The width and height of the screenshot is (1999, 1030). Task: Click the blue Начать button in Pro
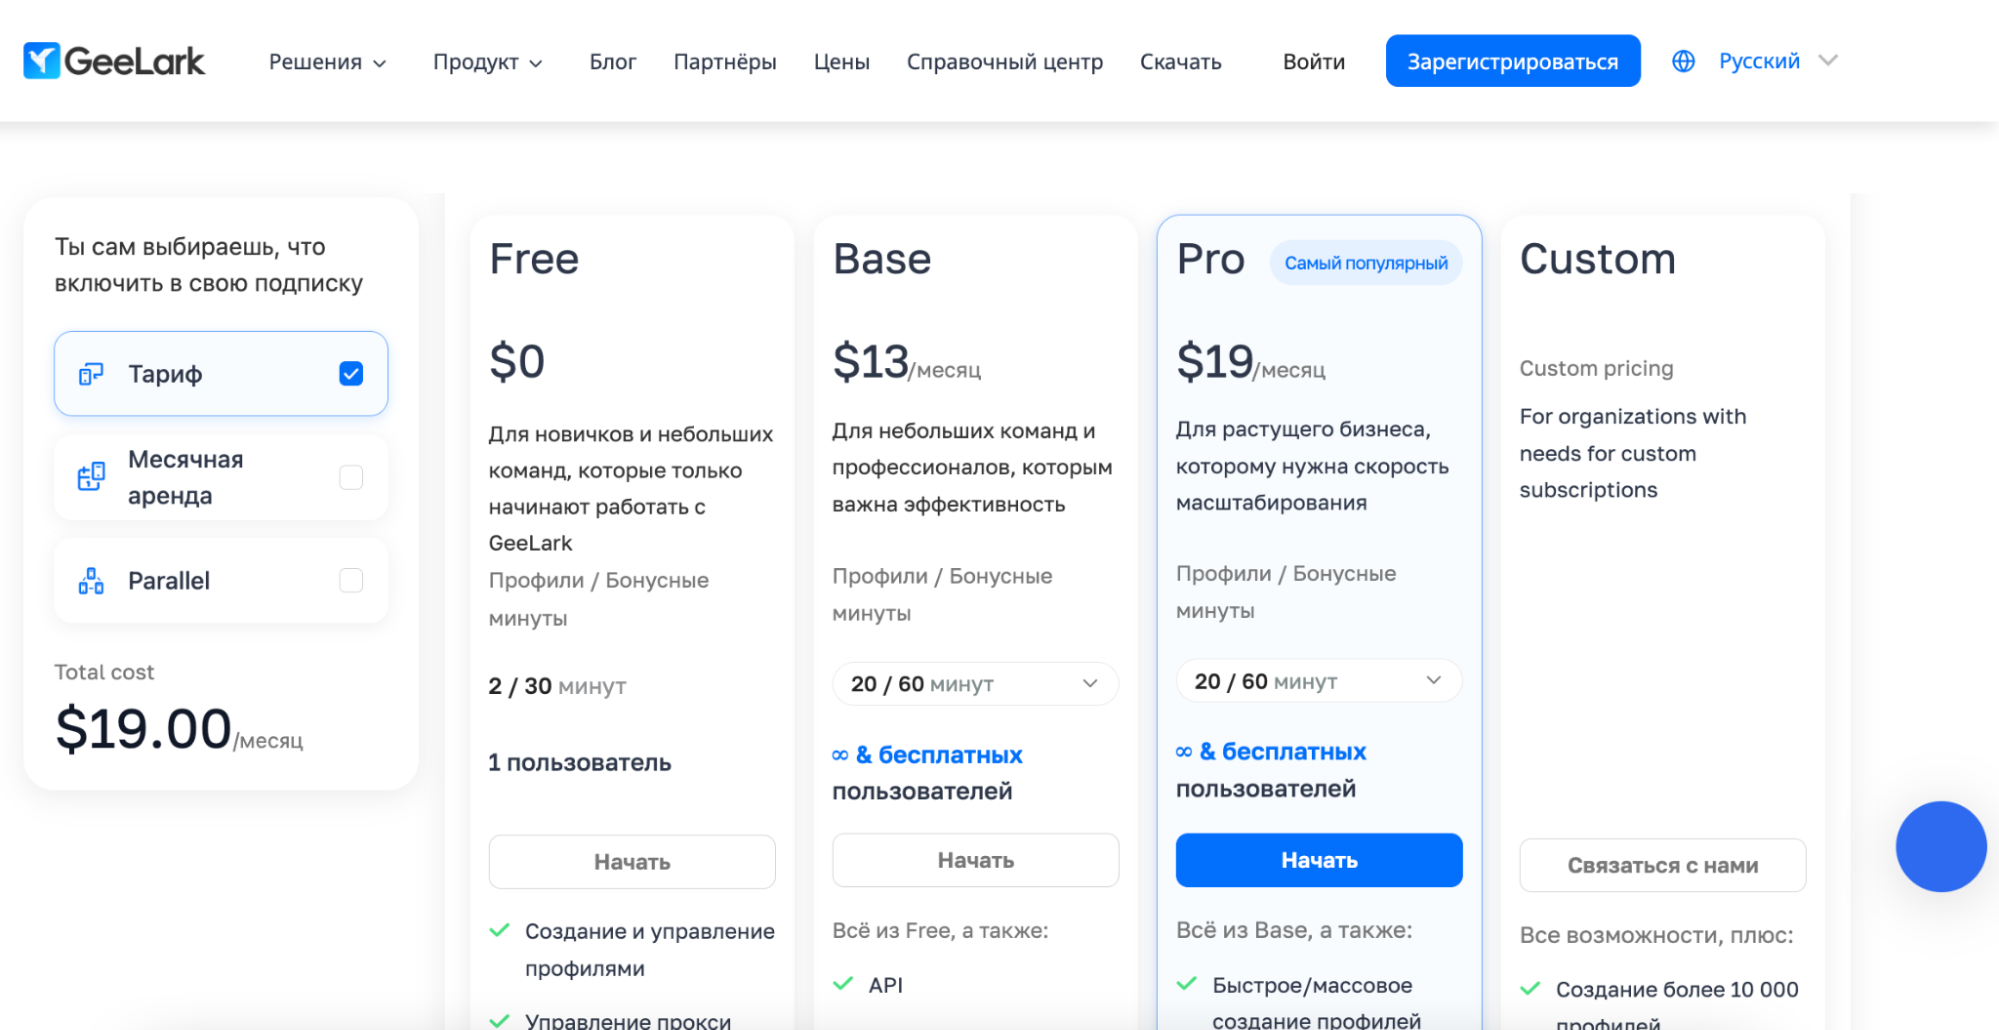coord(1319,860)
